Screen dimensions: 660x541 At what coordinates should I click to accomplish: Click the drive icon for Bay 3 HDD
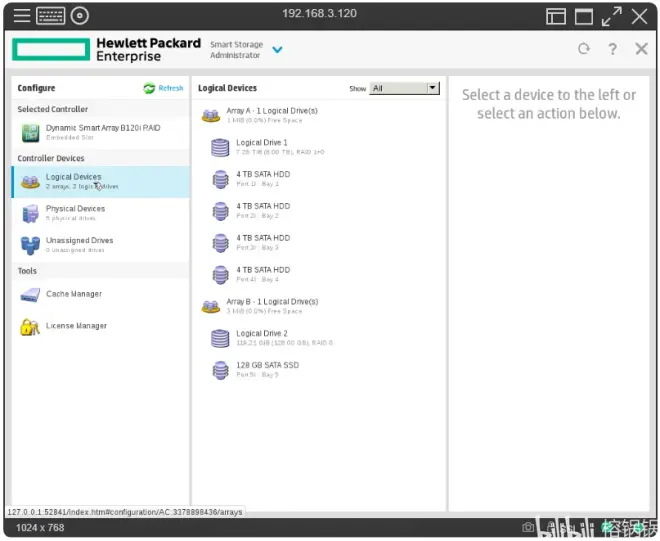click(x=221, y=243)
